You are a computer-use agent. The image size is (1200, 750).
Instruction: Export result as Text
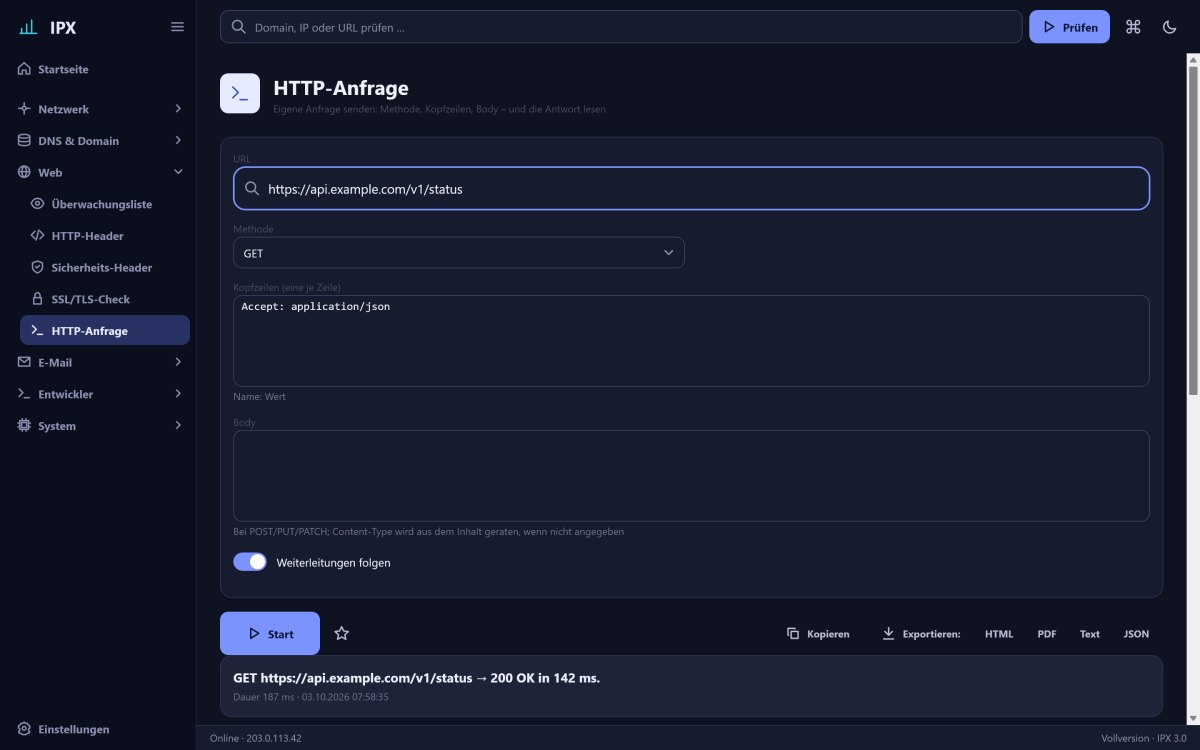[1090, 634]
